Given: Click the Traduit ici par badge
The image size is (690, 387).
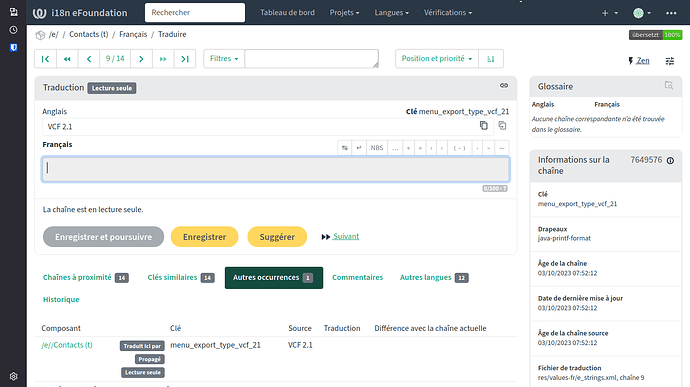Looking at the screenshot, I should pyautogui.click(x=142, y=346).
